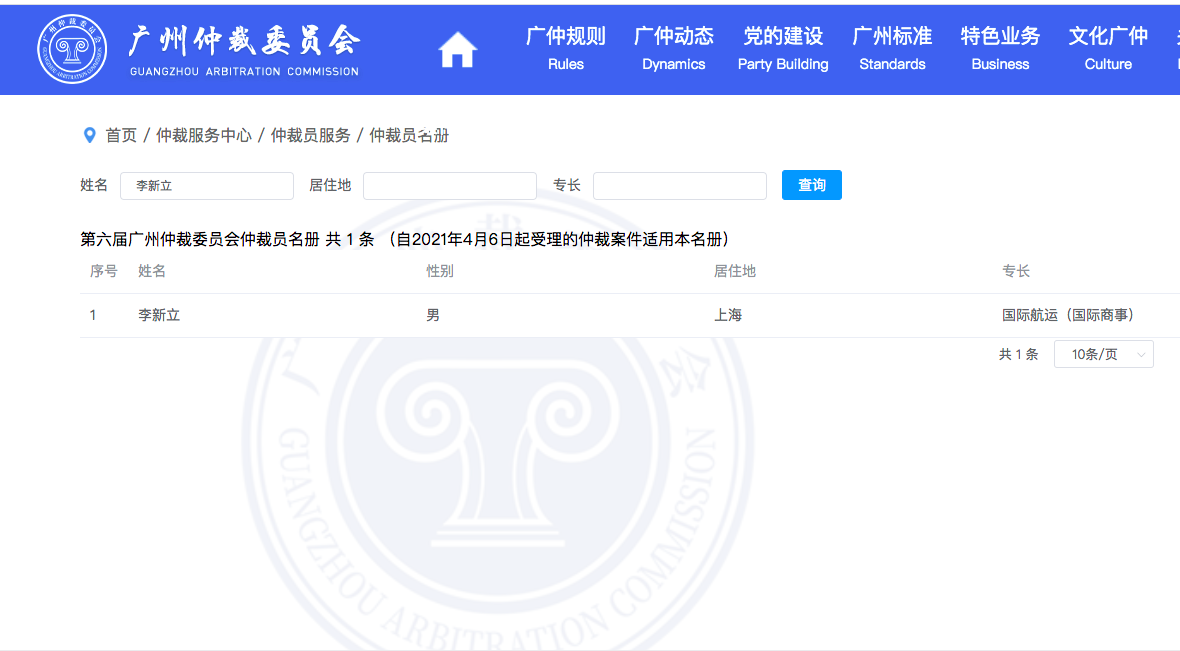Image resolution: width=1180 pixels, height=651 pixels.
Task: Open the 广仲规则 Rules menu
Action: tap(566, 50)
